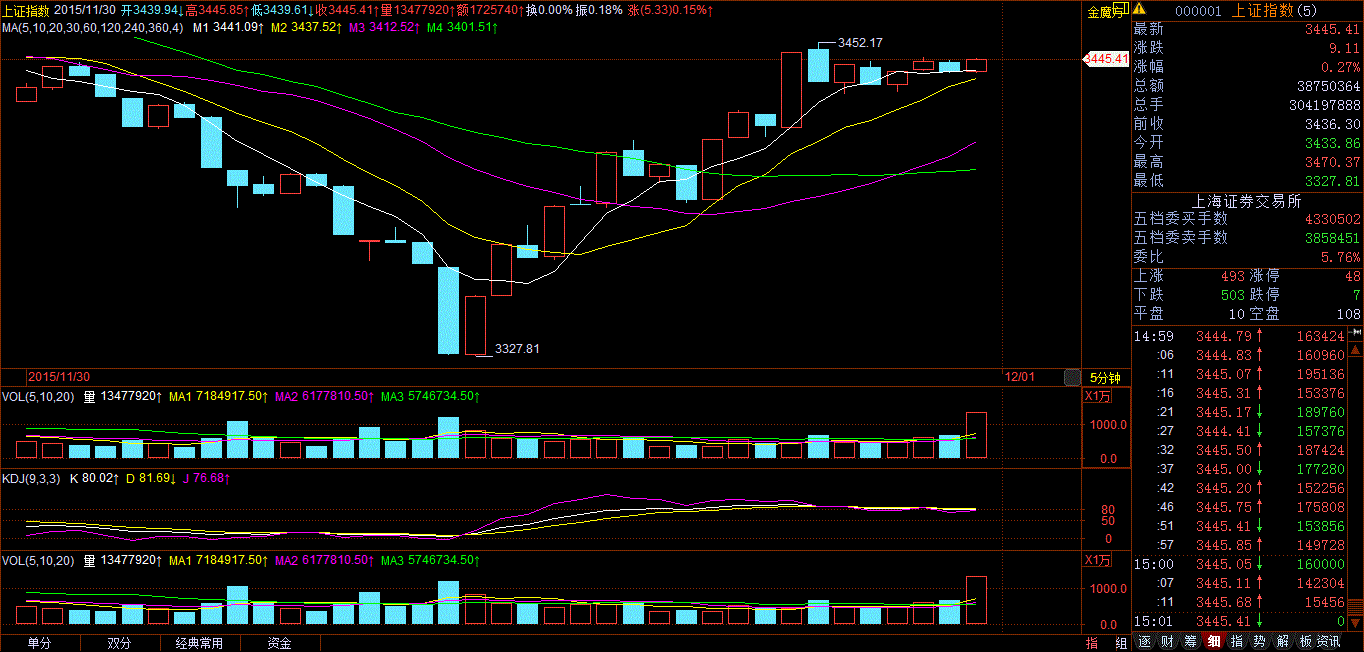Click the MA moving average parameters label
Viewport: 1364px width, 652px height.
[x=92, y=27]
